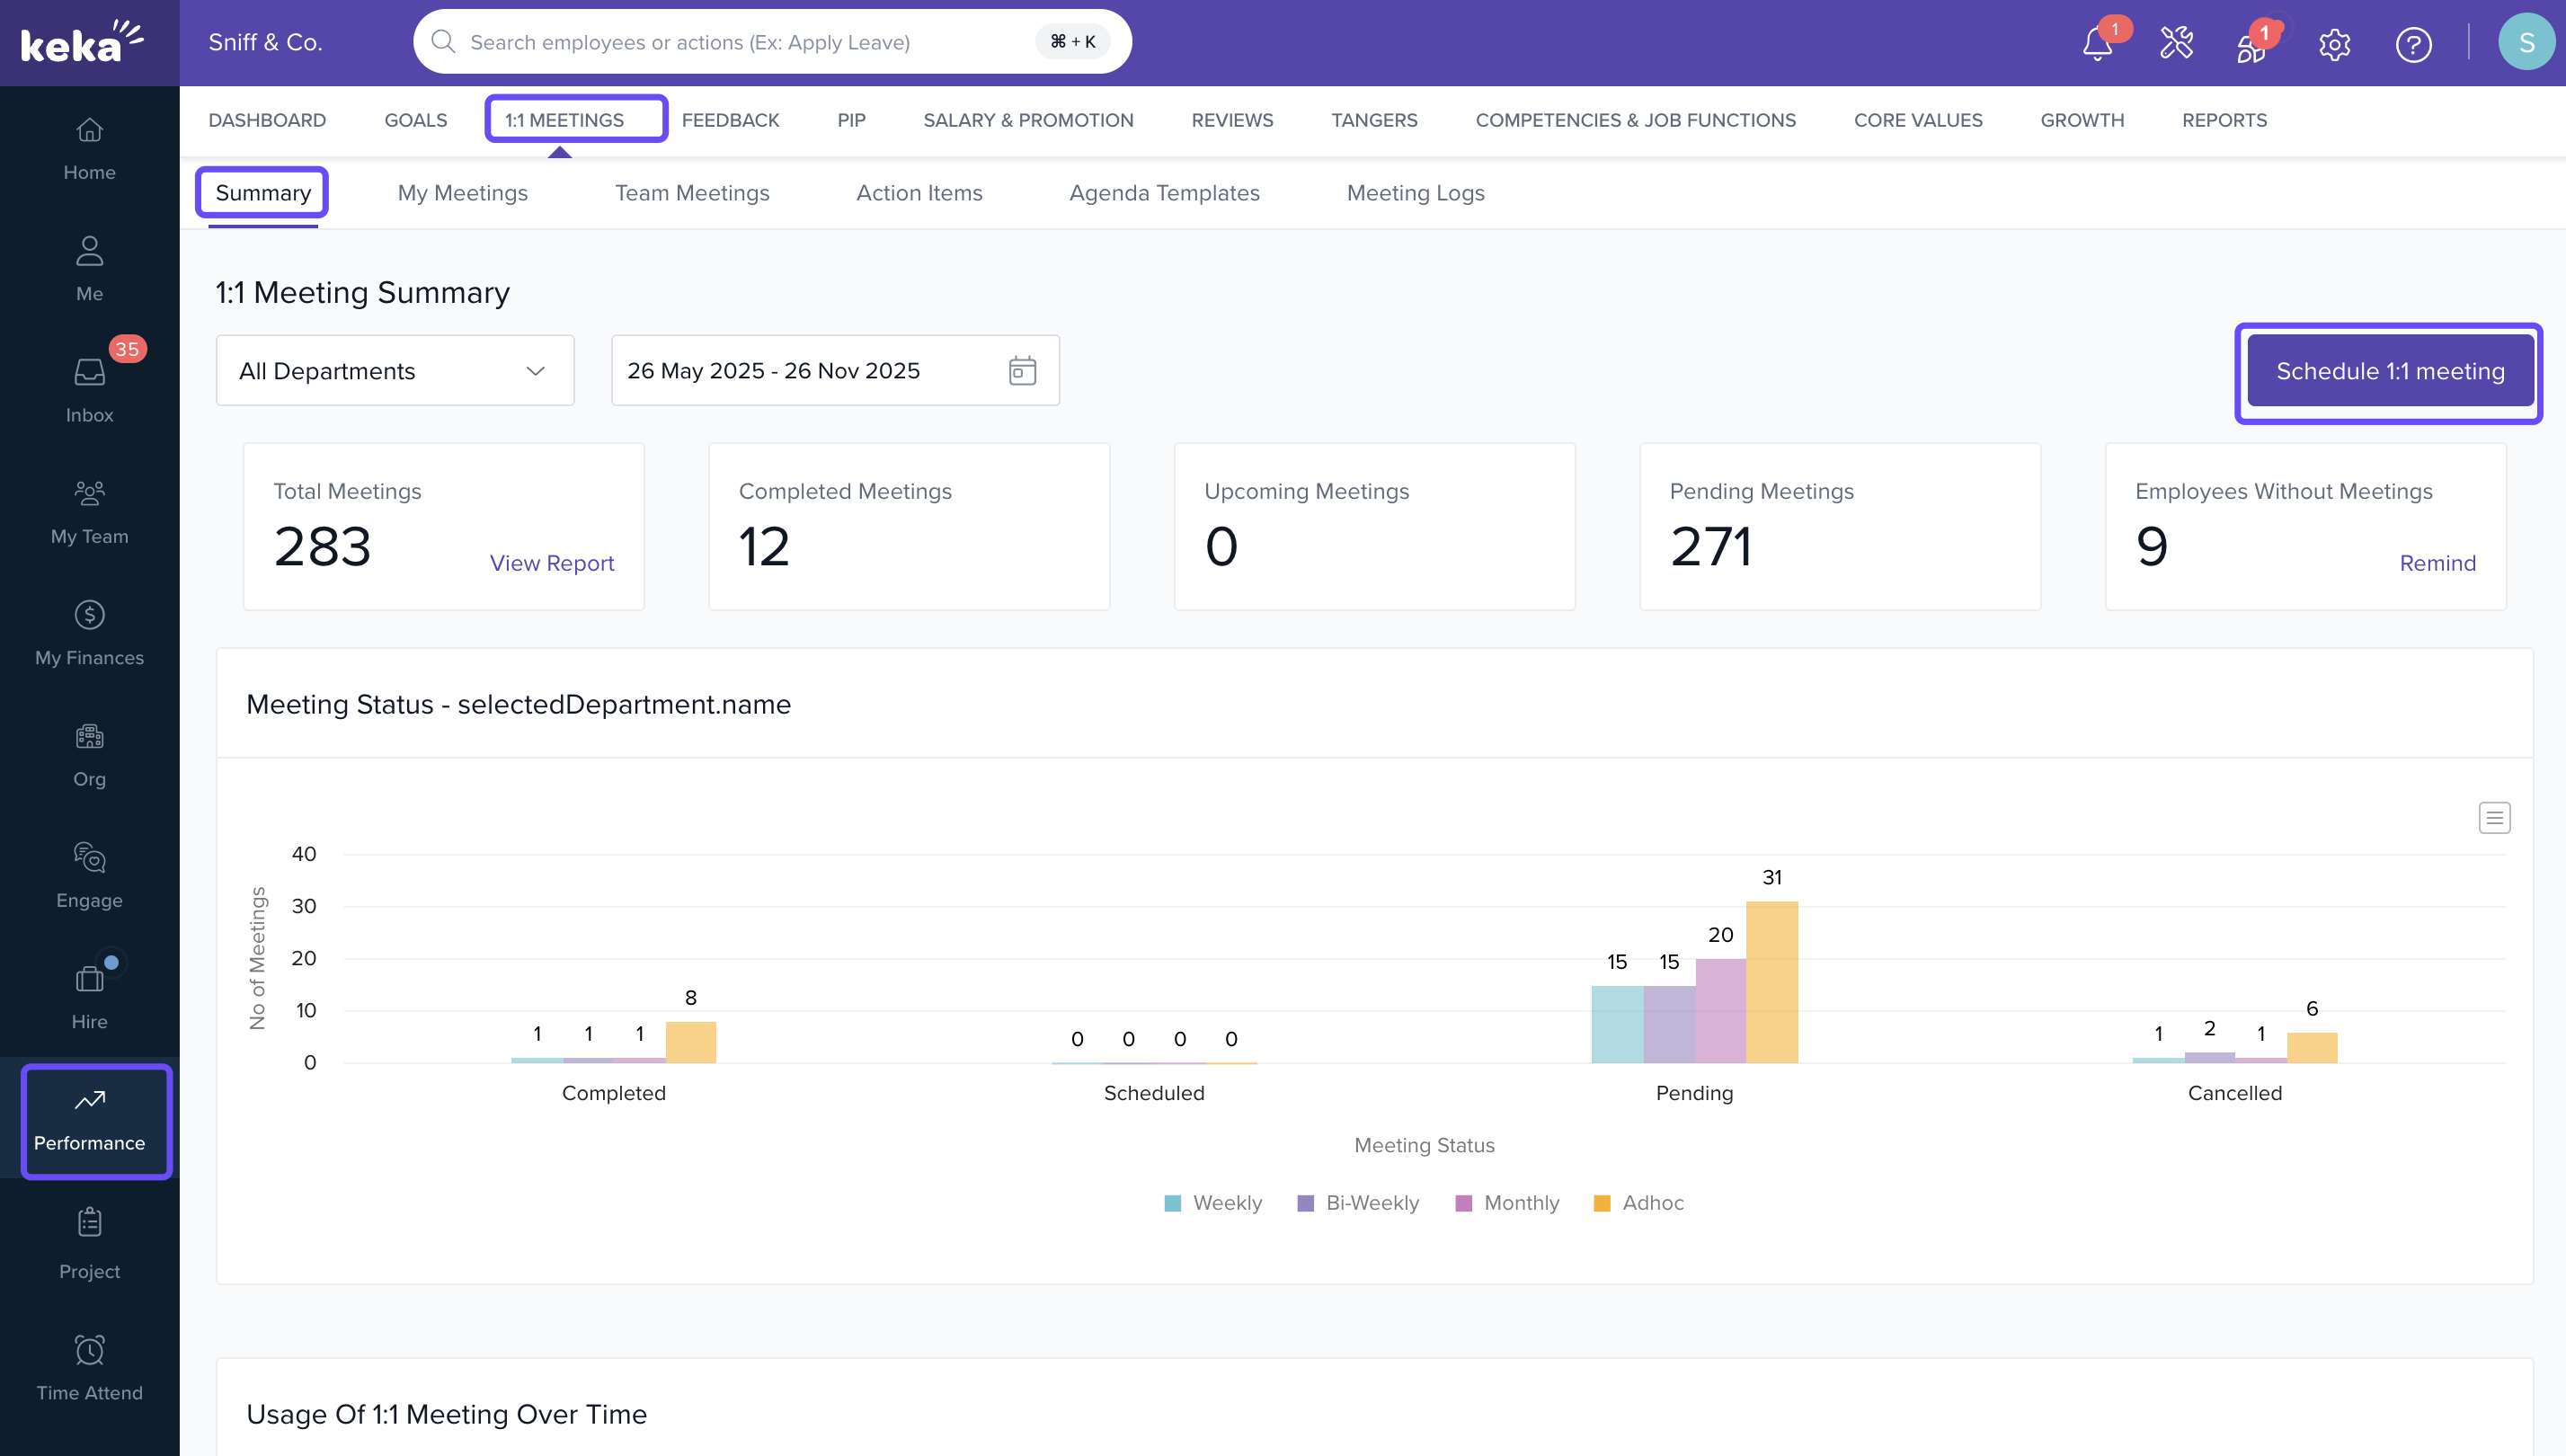This screenshot has height=1456, width=2566.
Task: Go to My Finances sidebar icon
Action: pyautogui.click(x=89, y=632)
